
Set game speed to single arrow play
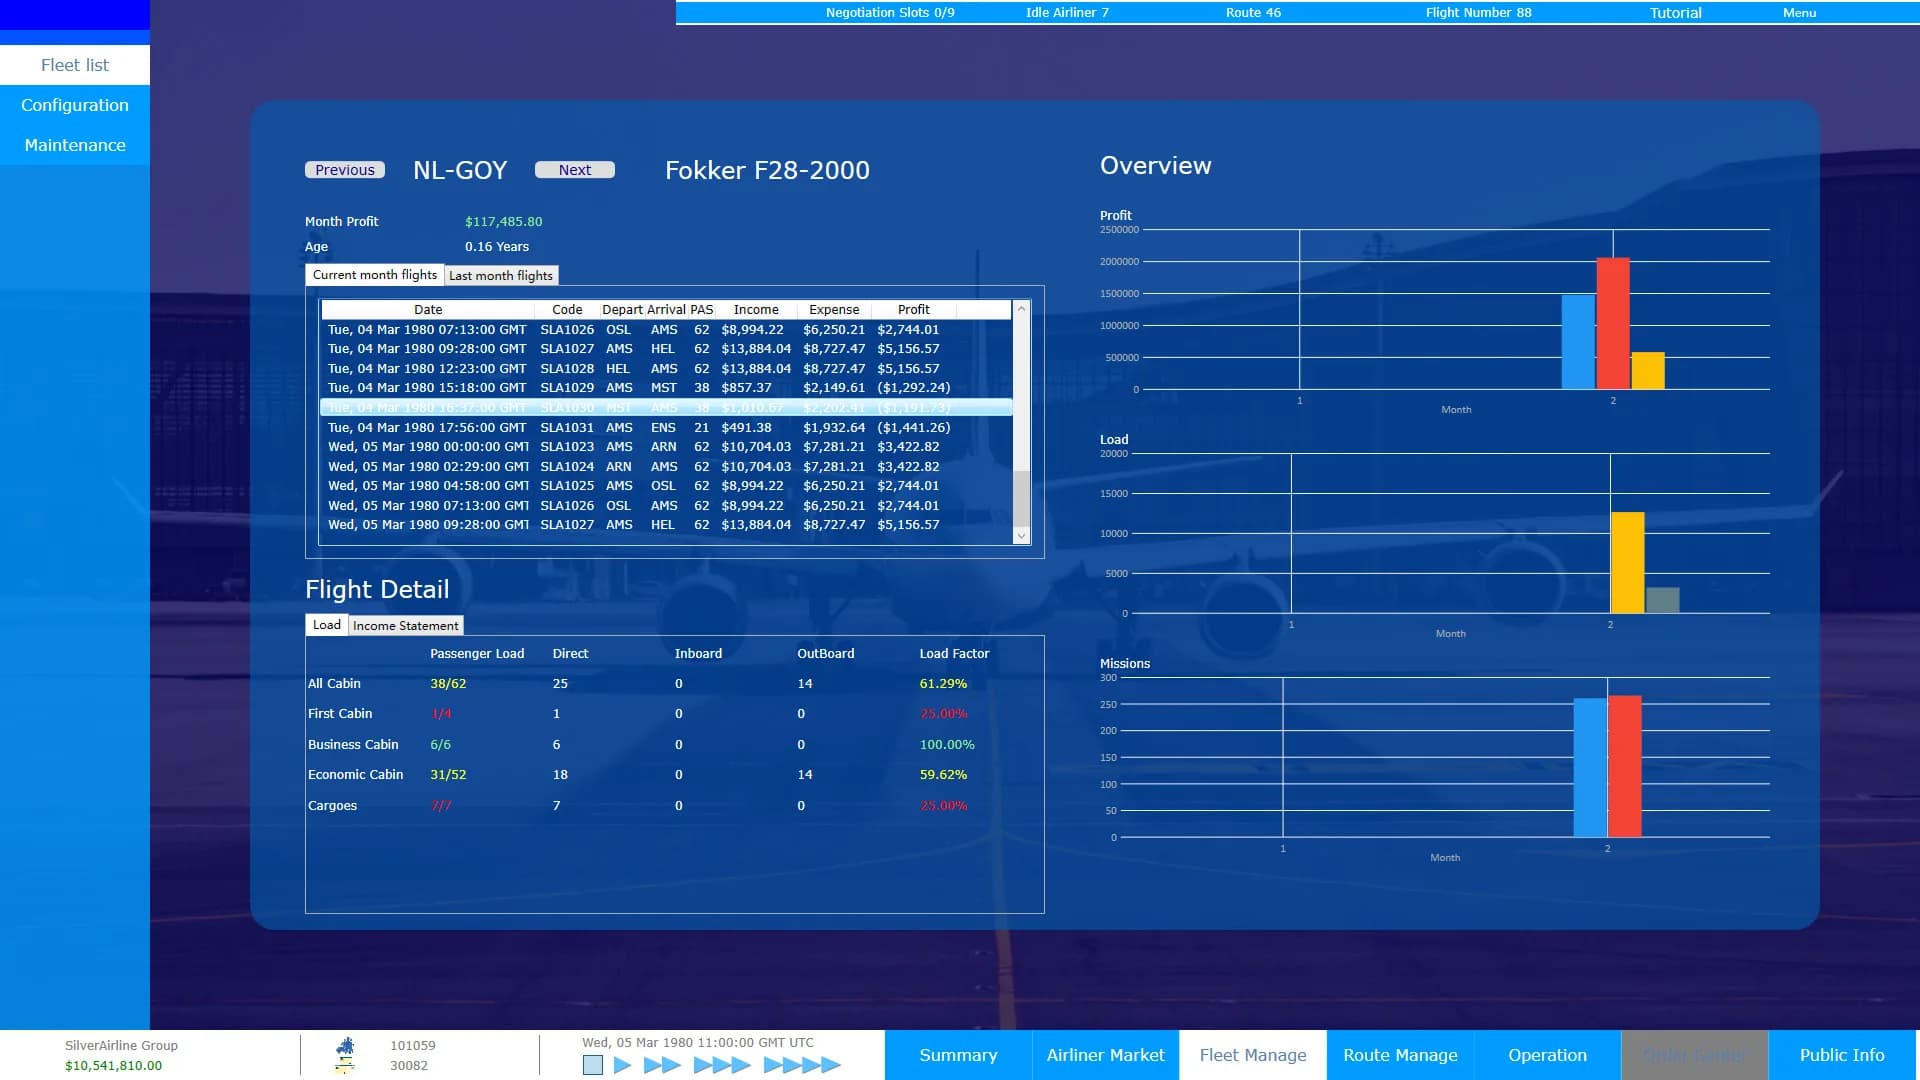[622, 1065]
